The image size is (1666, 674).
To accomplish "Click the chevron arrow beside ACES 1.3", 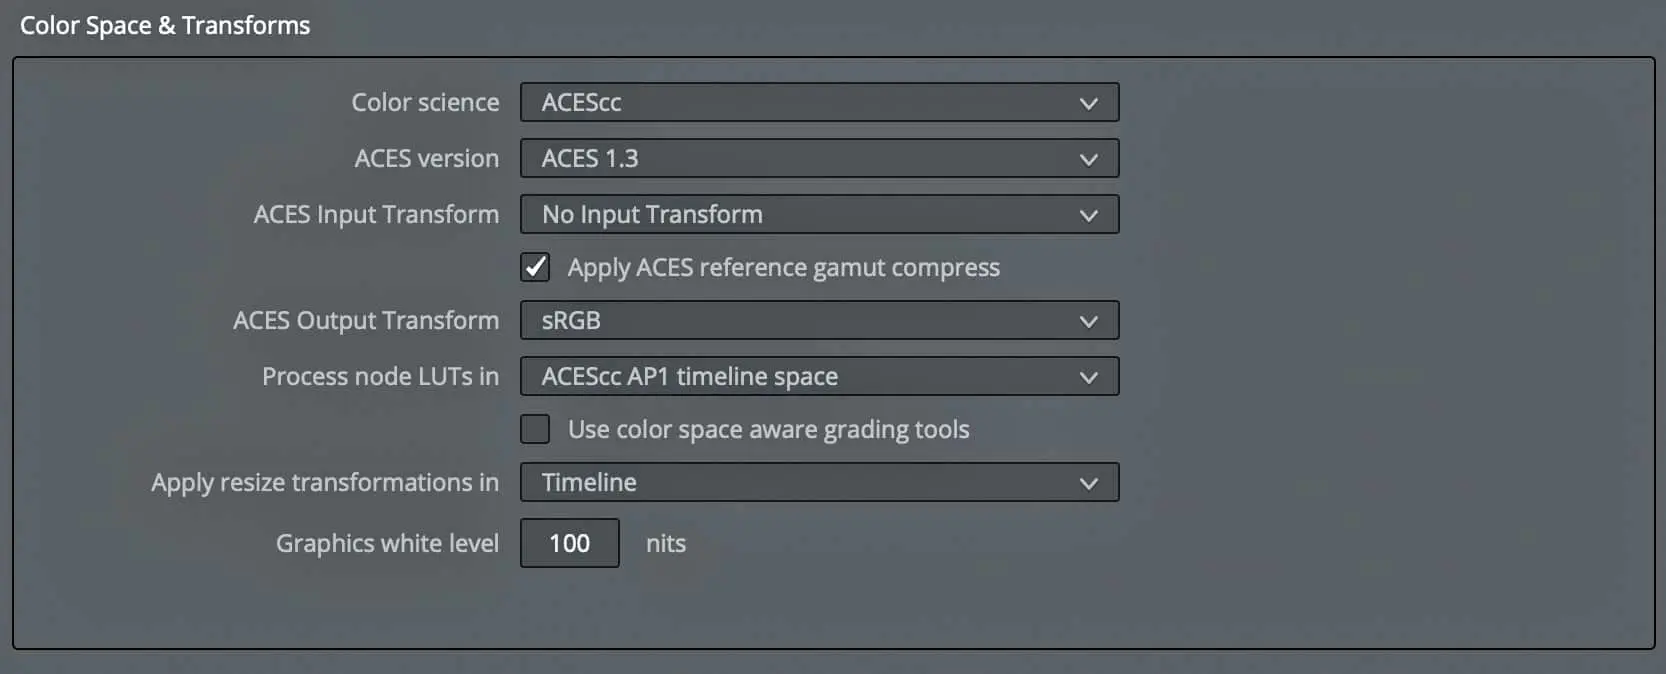I will point(1089,159).
